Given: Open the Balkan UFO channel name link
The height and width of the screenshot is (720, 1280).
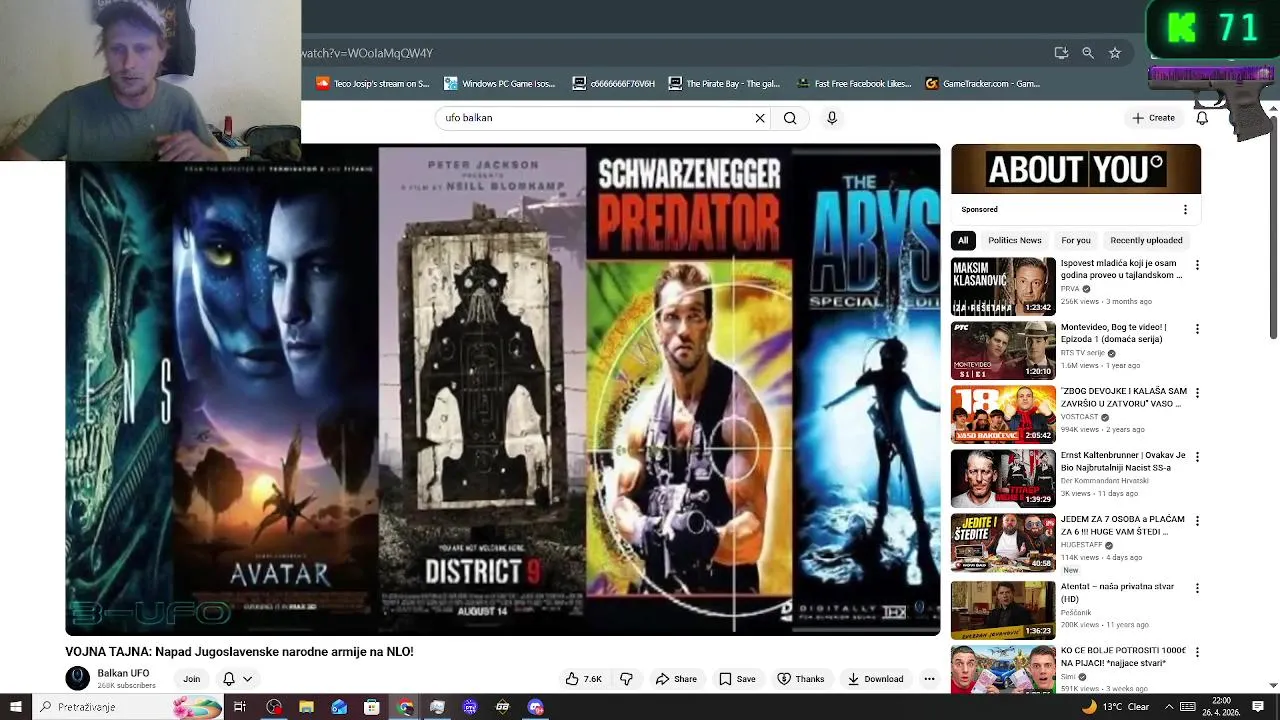Looking at the screenshot, I should coord(123,673).
